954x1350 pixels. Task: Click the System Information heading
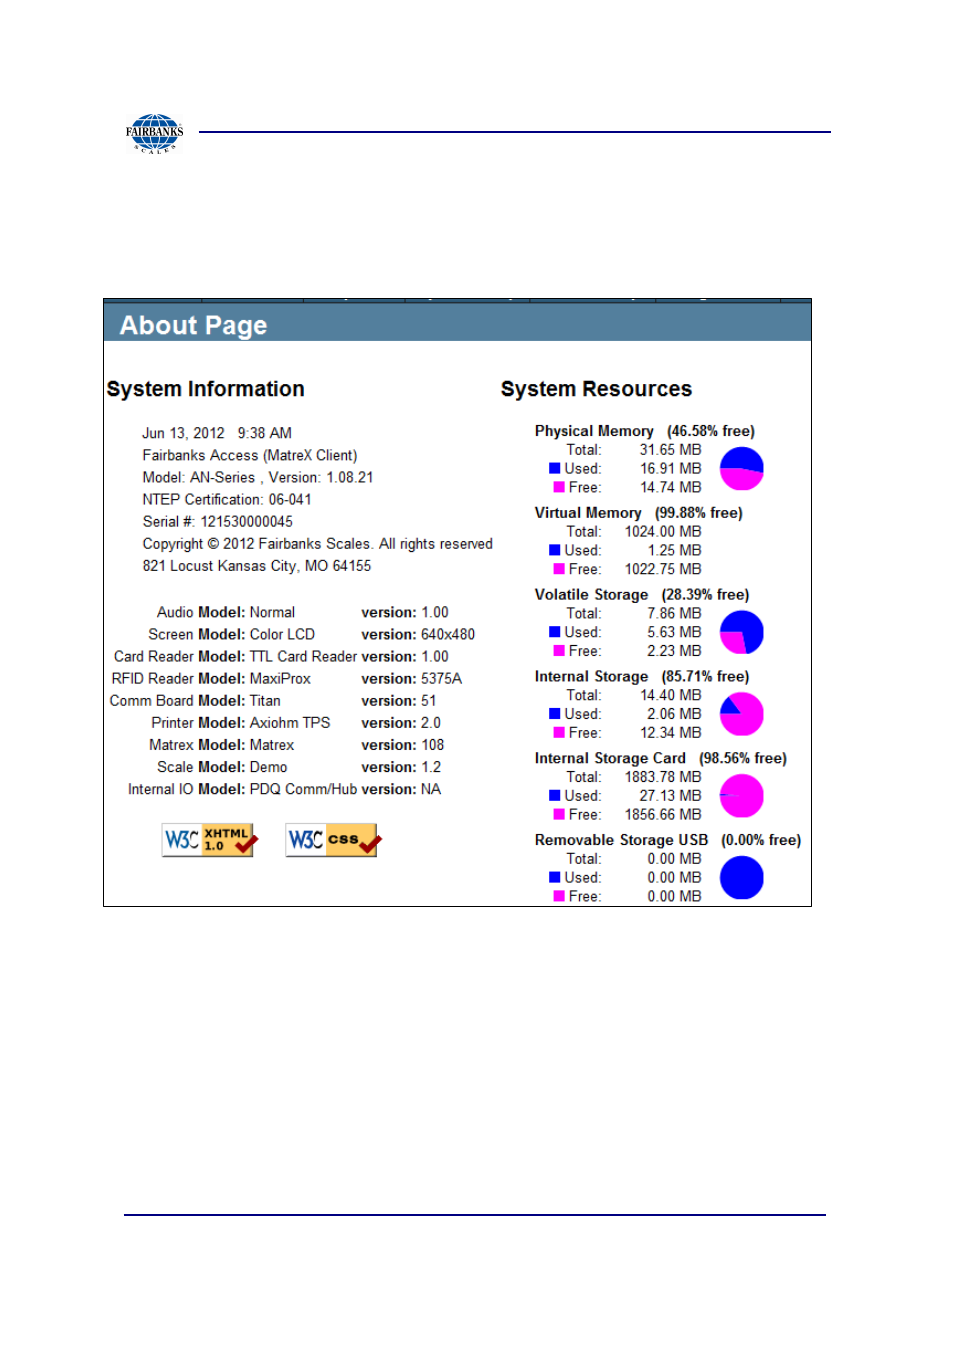205,389
